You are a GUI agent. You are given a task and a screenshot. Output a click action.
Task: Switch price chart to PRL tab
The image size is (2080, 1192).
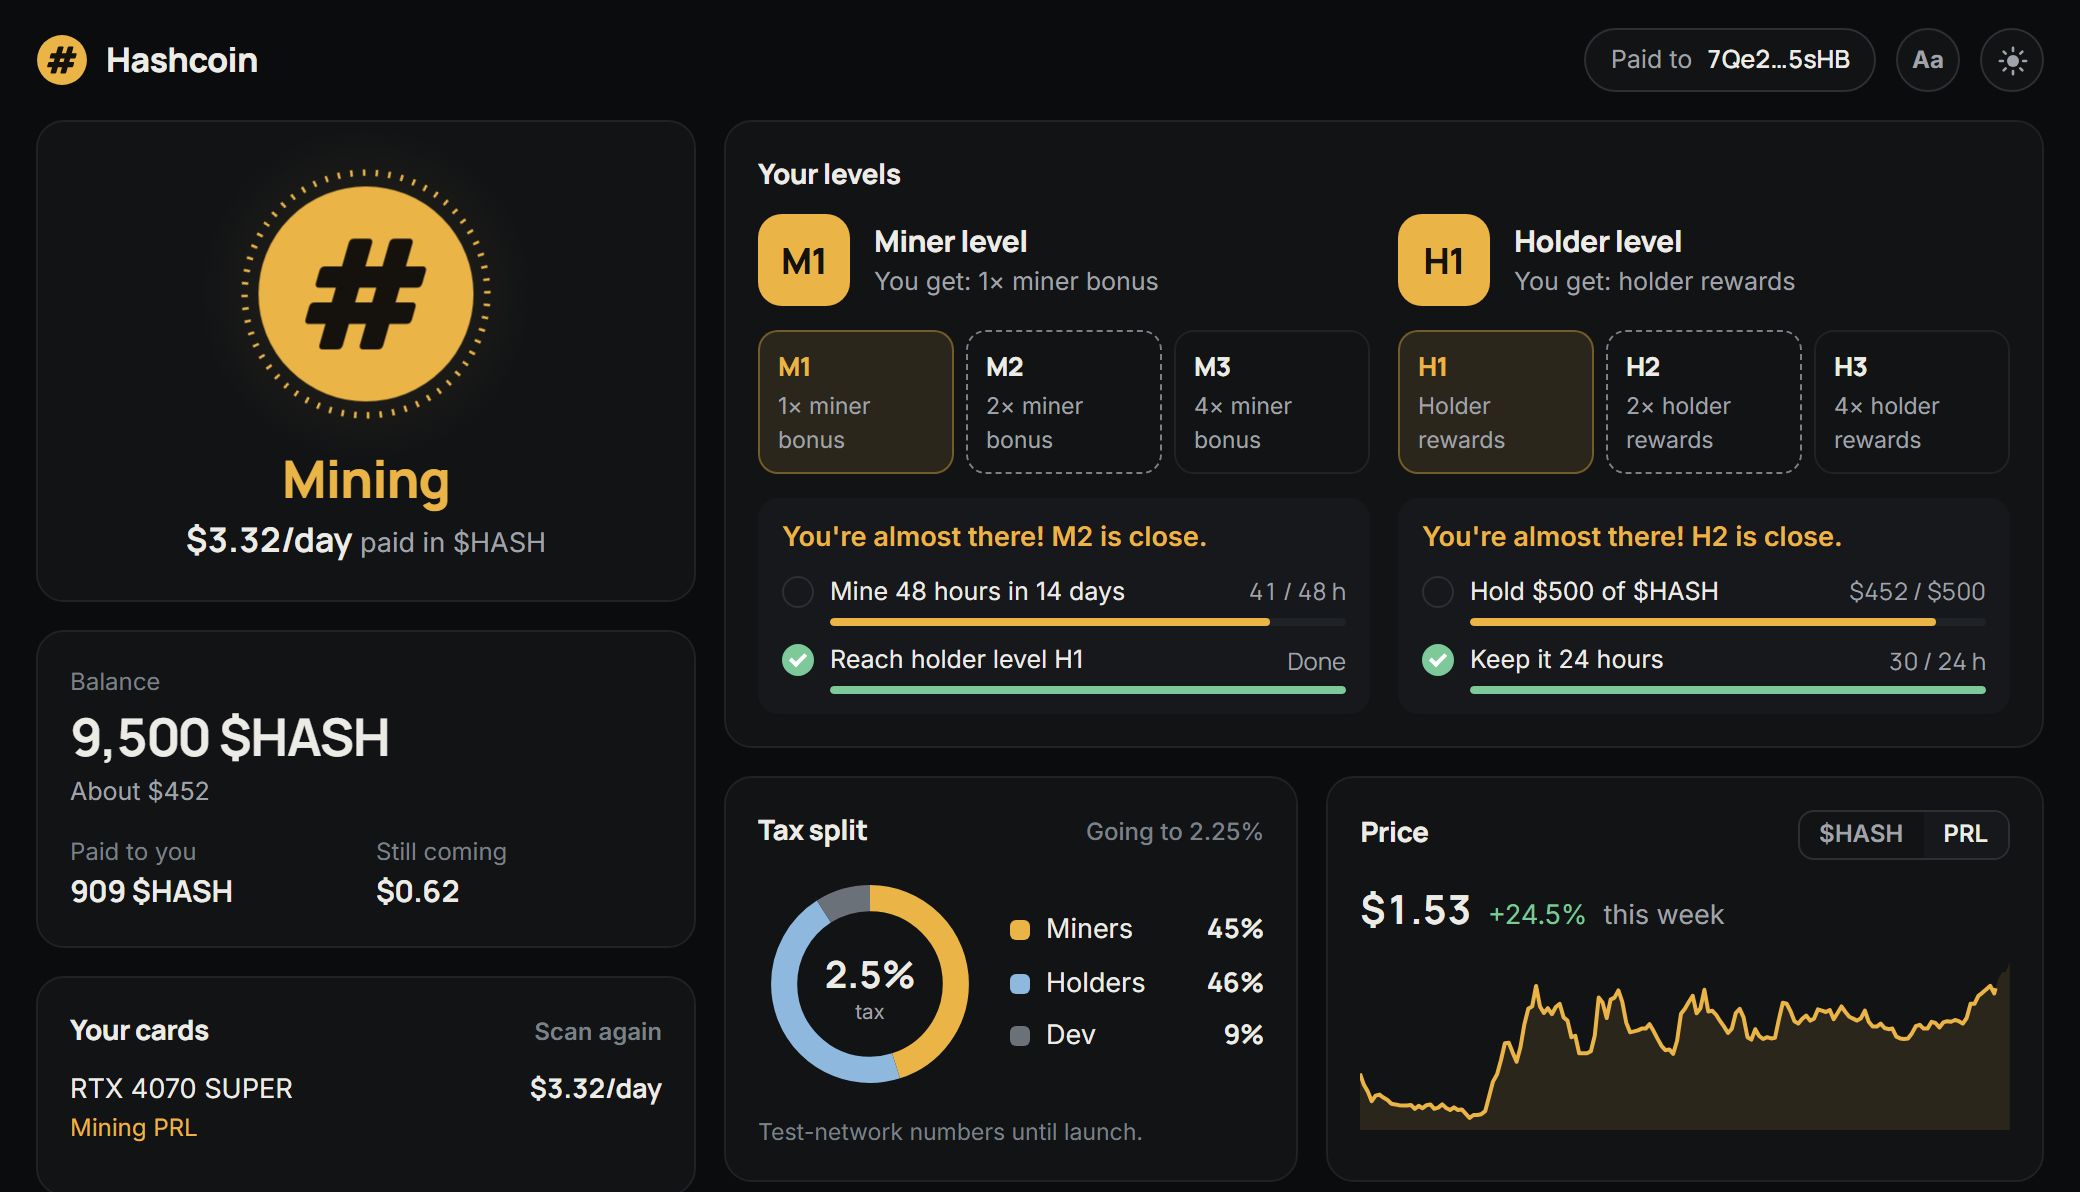click(x=1965, y=834)
